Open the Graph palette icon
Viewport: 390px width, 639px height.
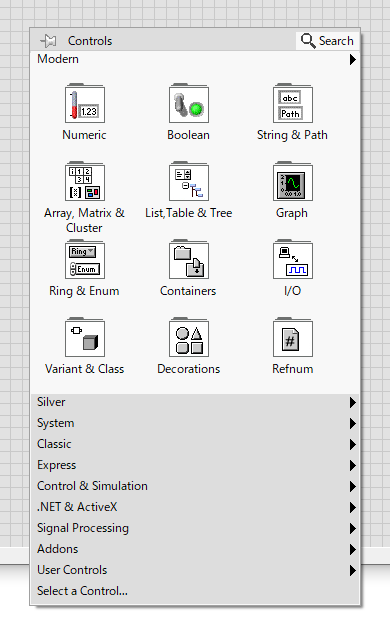coord(293,181)
